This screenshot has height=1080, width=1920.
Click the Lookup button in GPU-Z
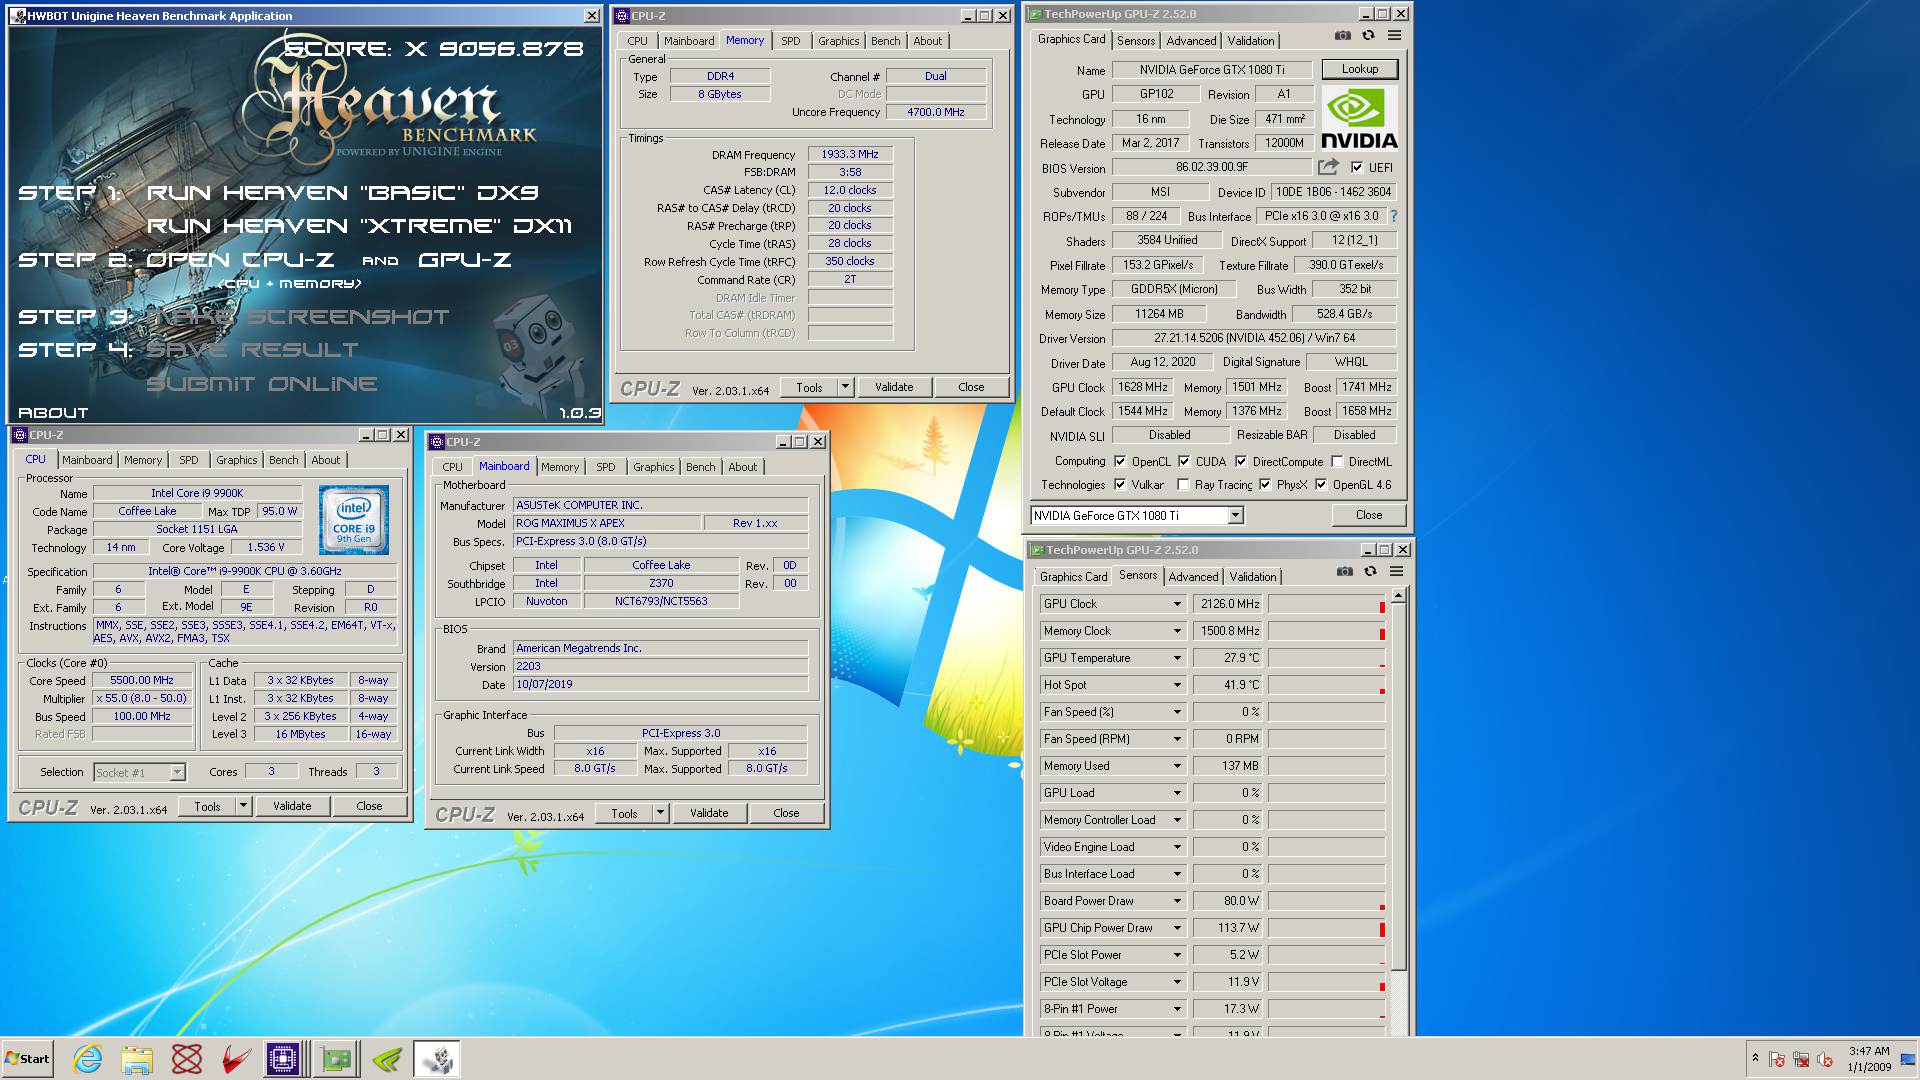click(x=1359, y=69)
